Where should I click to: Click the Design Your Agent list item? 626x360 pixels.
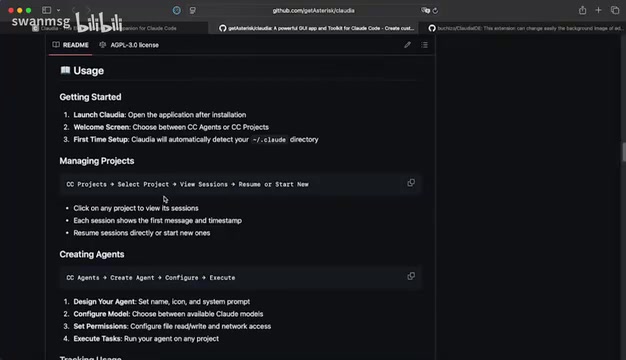162,301
